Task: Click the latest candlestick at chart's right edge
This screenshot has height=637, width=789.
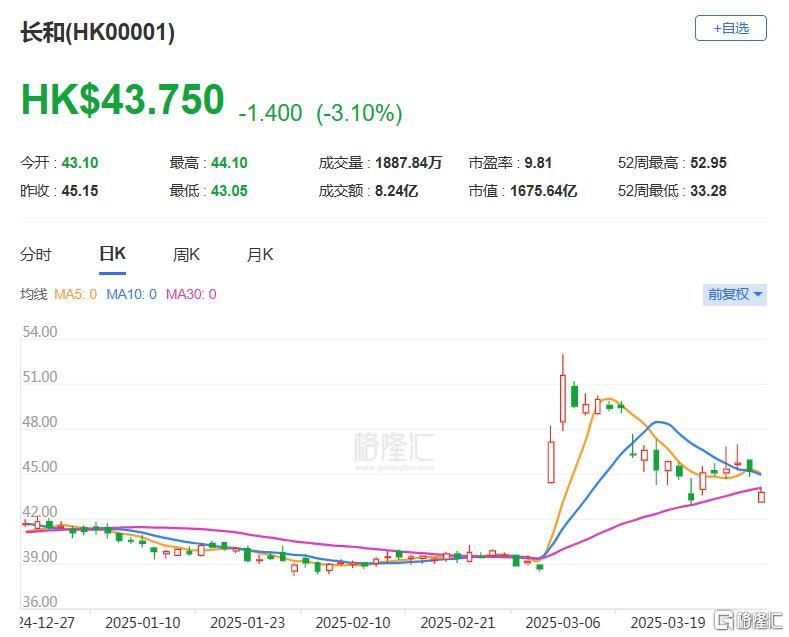Action: pyautogui.click(x=761, y=496)
